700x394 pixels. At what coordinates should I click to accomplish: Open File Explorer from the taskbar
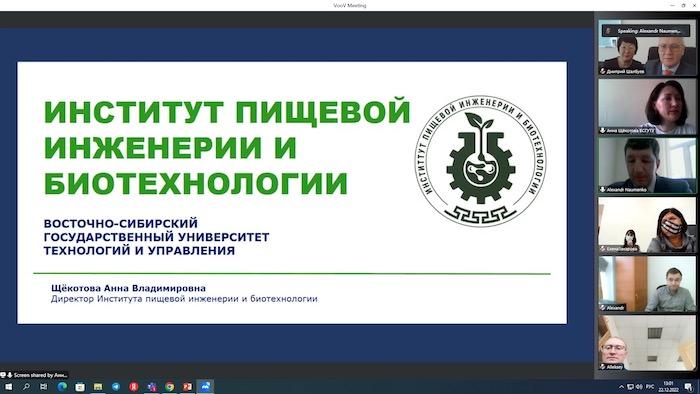(x=98, y=387)
